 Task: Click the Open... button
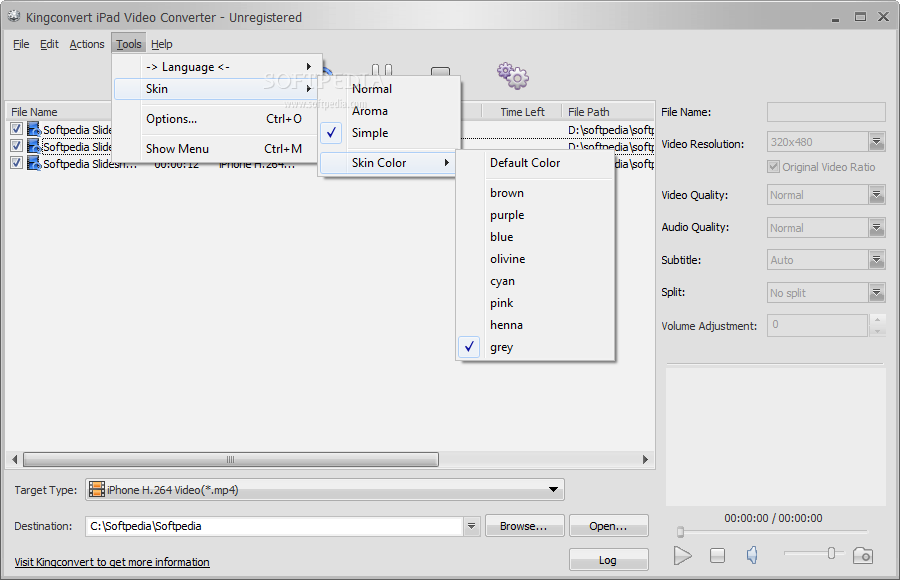[x=608, y=526]
